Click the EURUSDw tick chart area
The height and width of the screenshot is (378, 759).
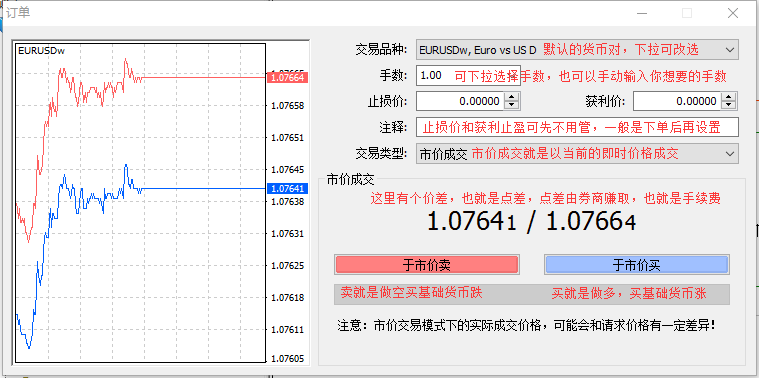click(140, 203)
